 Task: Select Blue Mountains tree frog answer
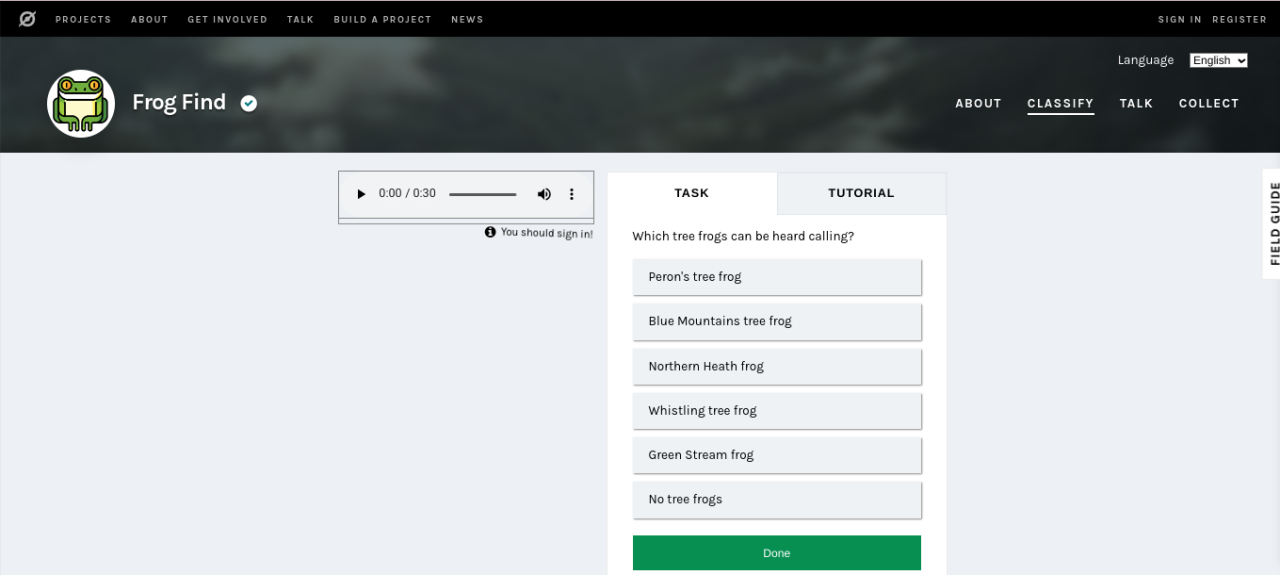pos(777,321)
